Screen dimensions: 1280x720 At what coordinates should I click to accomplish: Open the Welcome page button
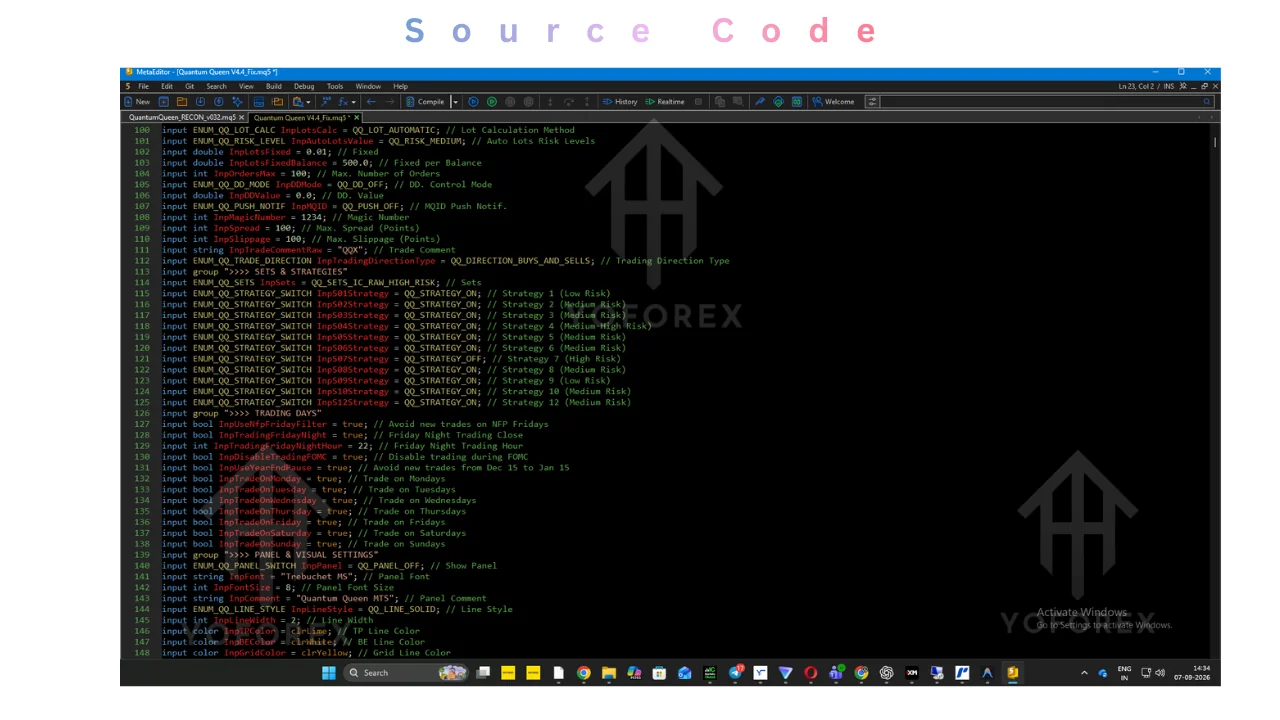(833, 101)
